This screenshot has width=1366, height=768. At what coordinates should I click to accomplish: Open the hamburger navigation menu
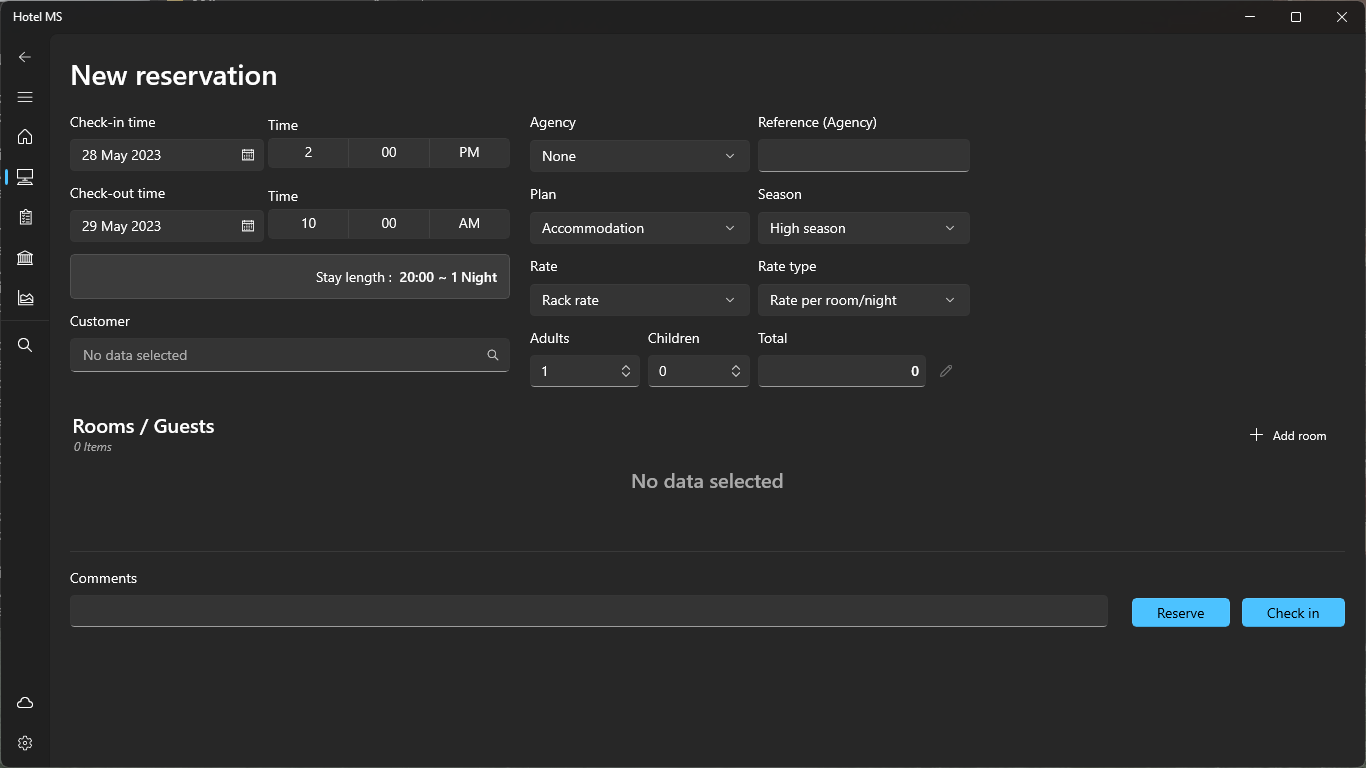tap(25, 97)
